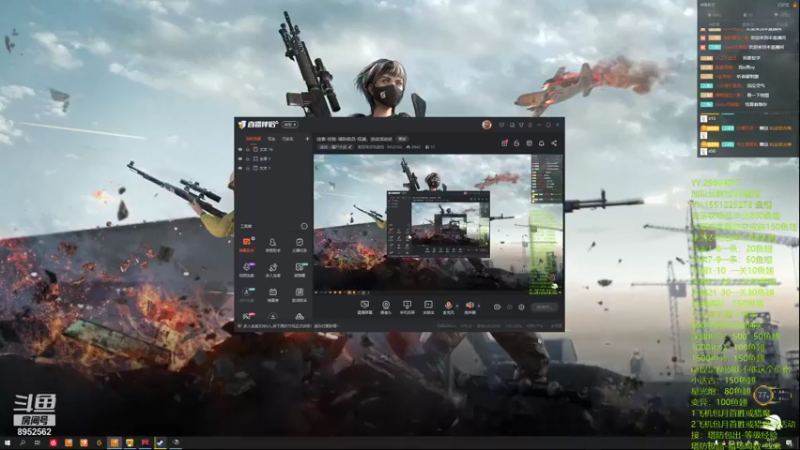Image resolution: width=800 pixels, height=450 pixels.
Task: Open the microphone voice tool with purple badge
Action: pos(247,269)
